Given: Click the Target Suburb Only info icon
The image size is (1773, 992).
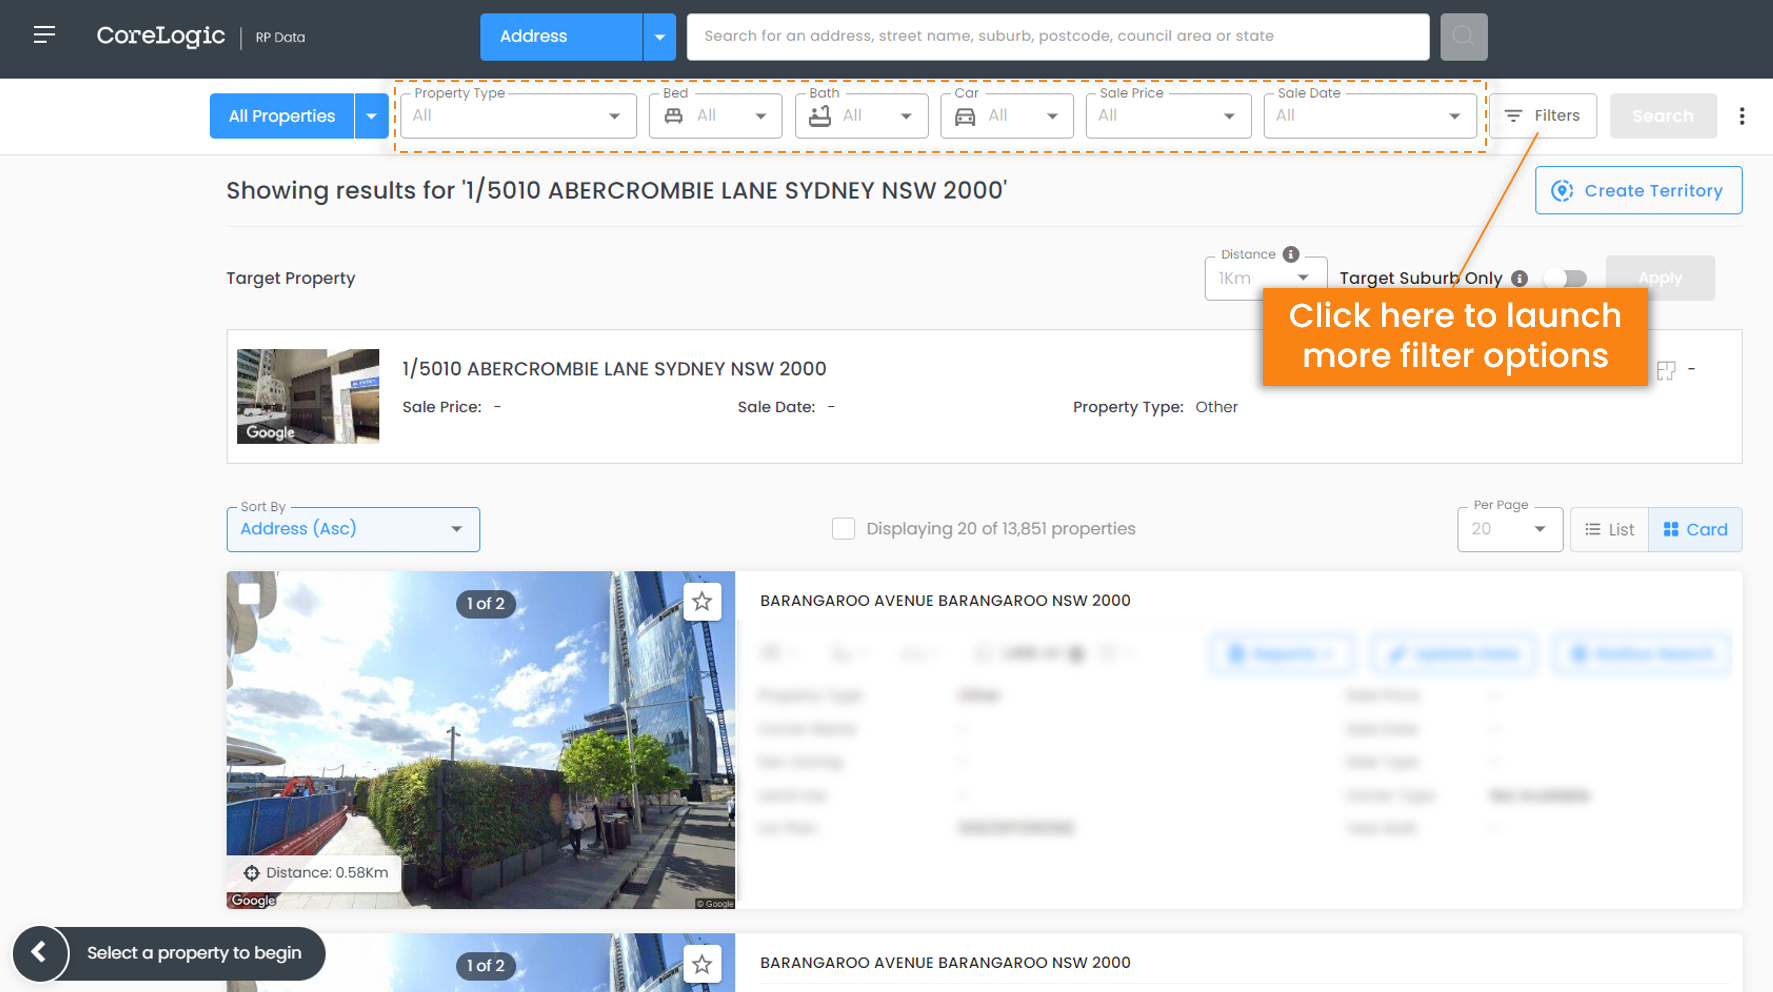Looking at the screenshot, I should [1519, 278].
